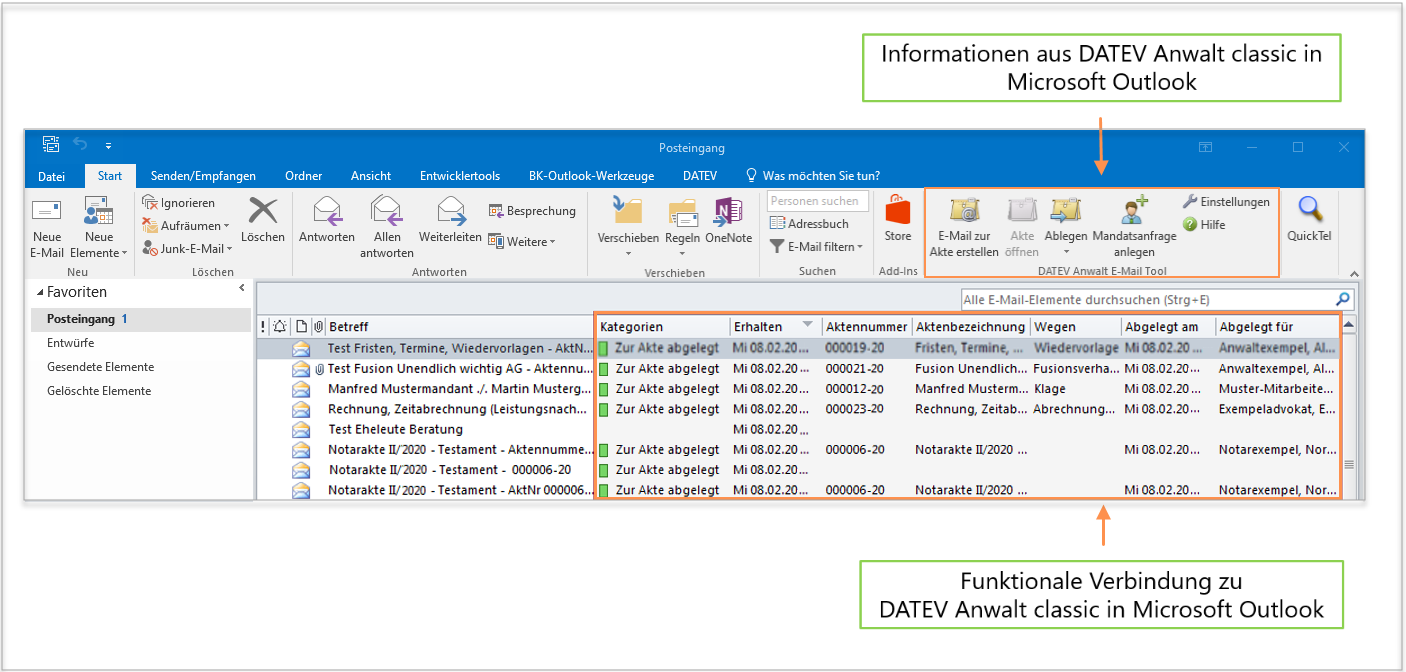Collapse the ribbon with the chevron arrow

(x=1354, y=274)
